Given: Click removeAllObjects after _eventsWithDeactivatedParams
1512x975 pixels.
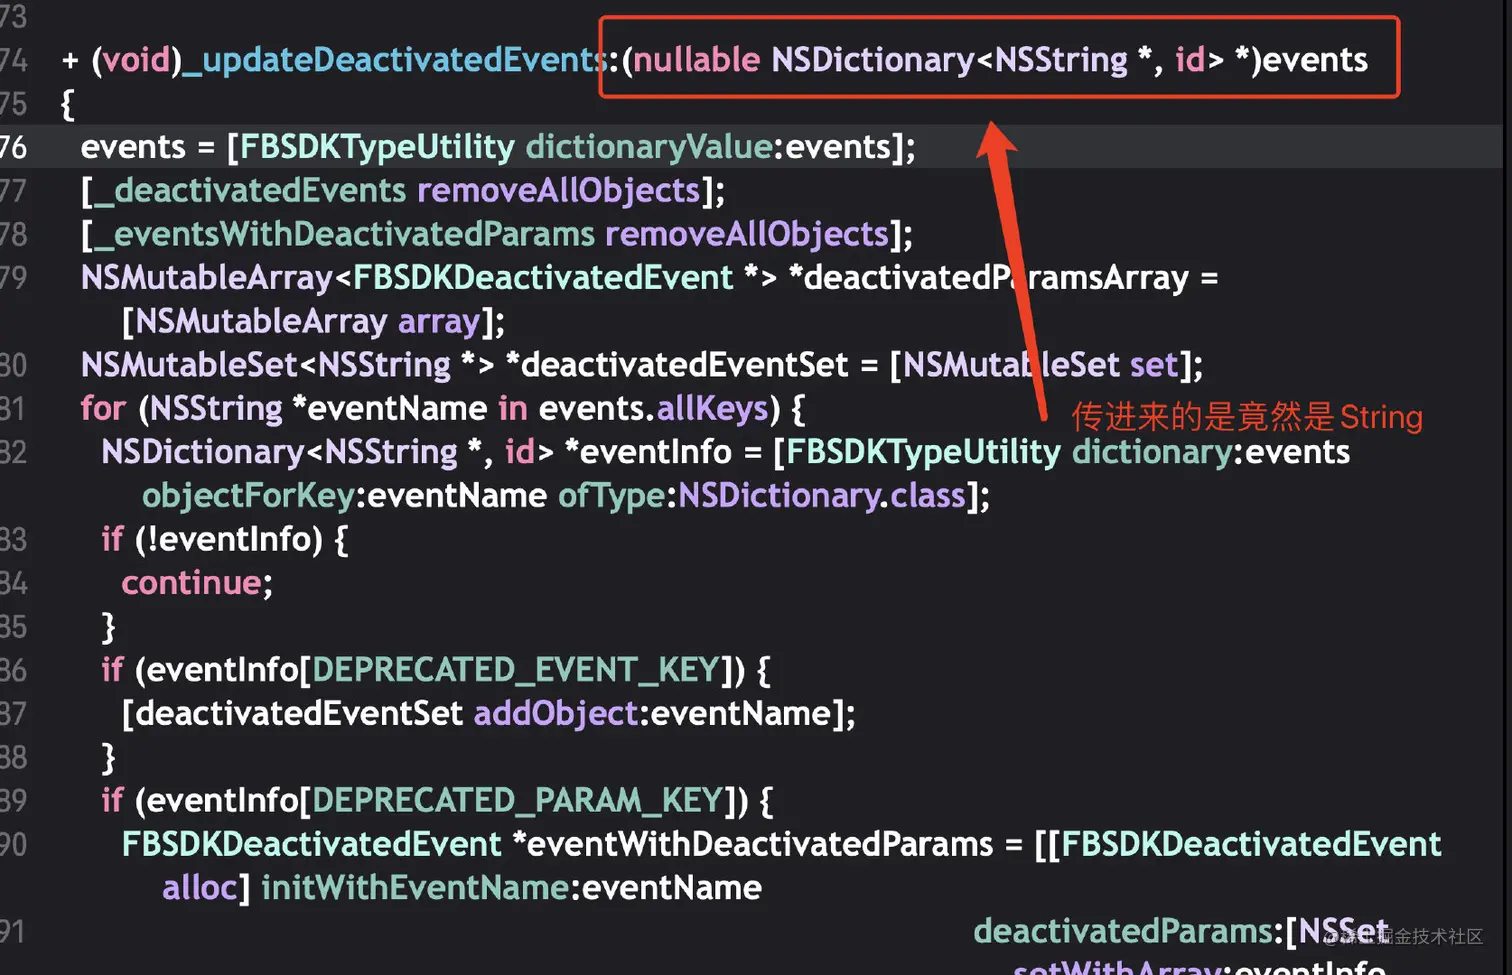Looking at the screenshot, I should pyautogui.click(x=747, y=234).
